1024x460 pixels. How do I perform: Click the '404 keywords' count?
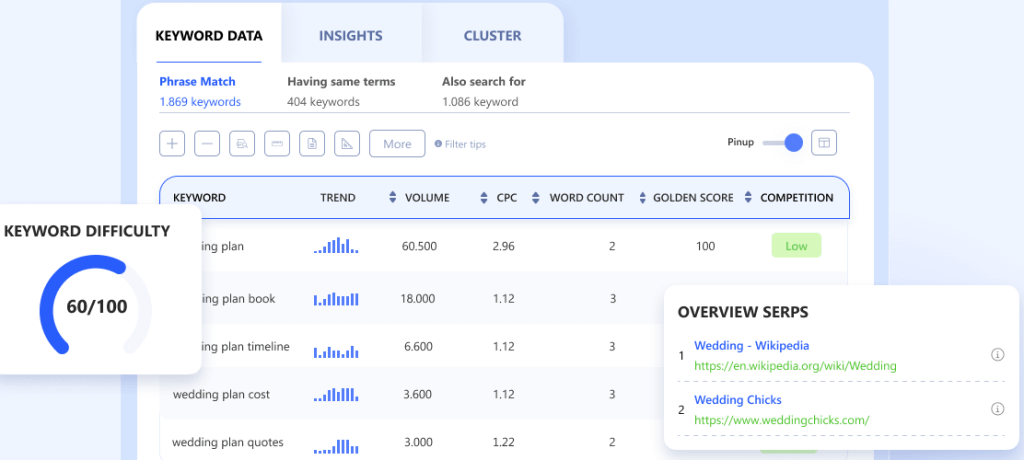coord(323,102)
